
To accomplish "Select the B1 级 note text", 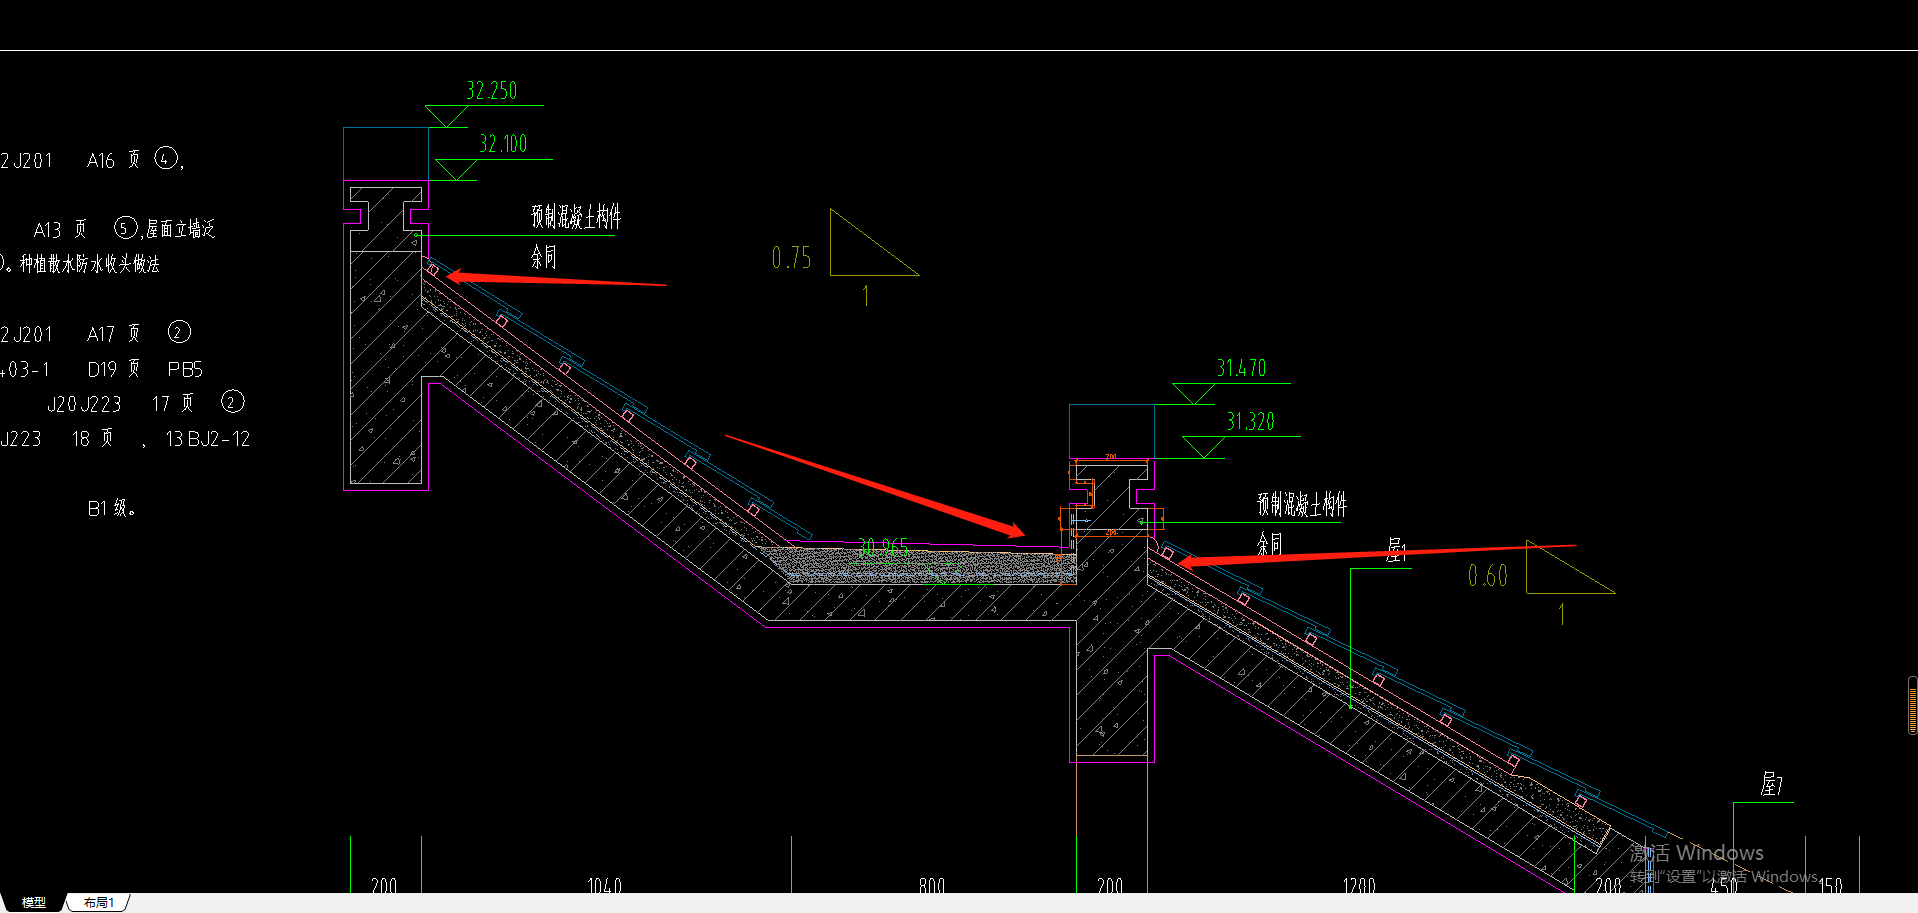I will pyautogui.click(x=111, y=508).
